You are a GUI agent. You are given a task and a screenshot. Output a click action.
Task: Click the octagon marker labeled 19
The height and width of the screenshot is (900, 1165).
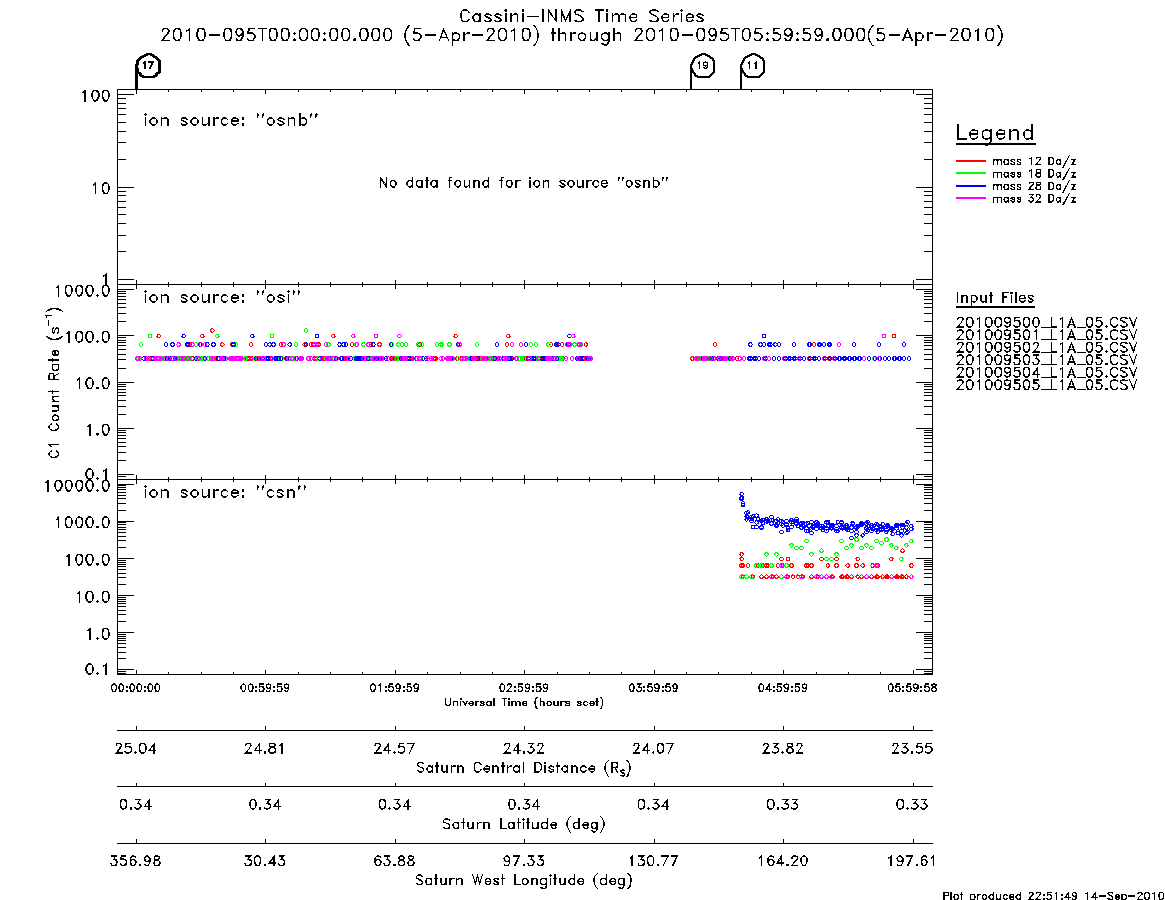click(x=703, y=65)
